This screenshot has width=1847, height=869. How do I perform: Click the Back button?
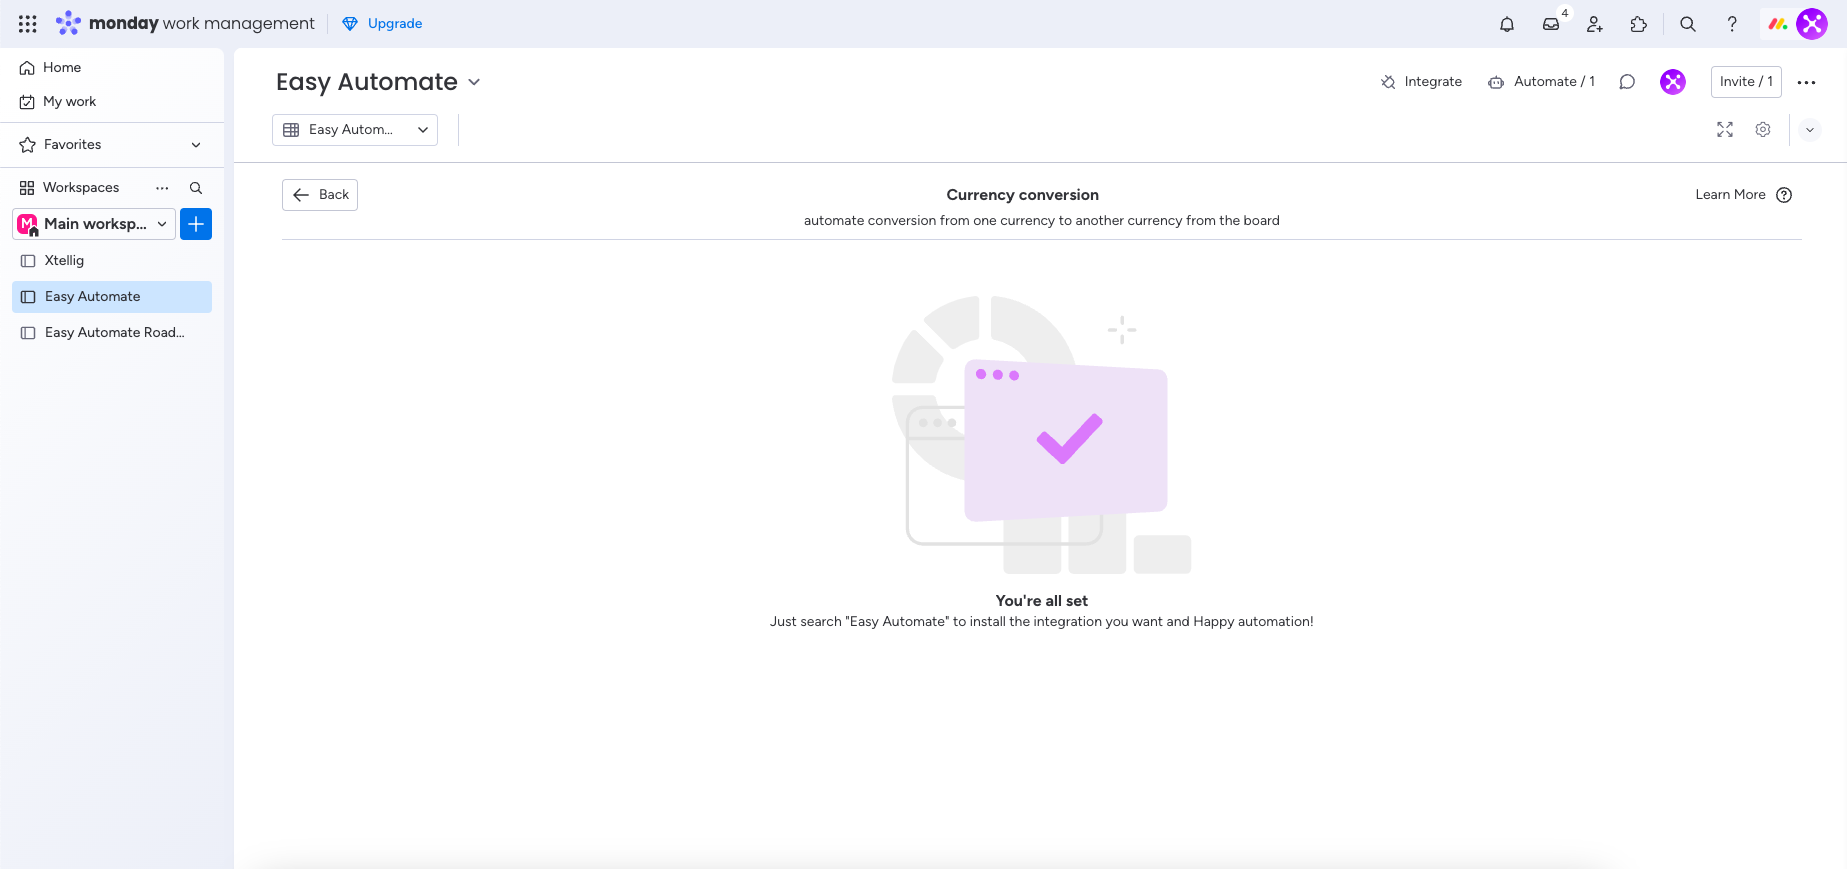coord(320,195)
